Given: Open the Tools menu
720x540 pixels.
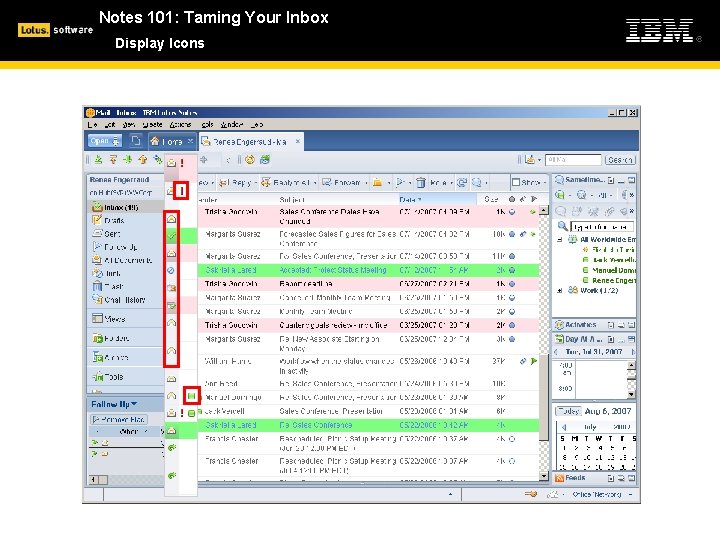Looking at the screenshot, I should click(x=207, y=124).
